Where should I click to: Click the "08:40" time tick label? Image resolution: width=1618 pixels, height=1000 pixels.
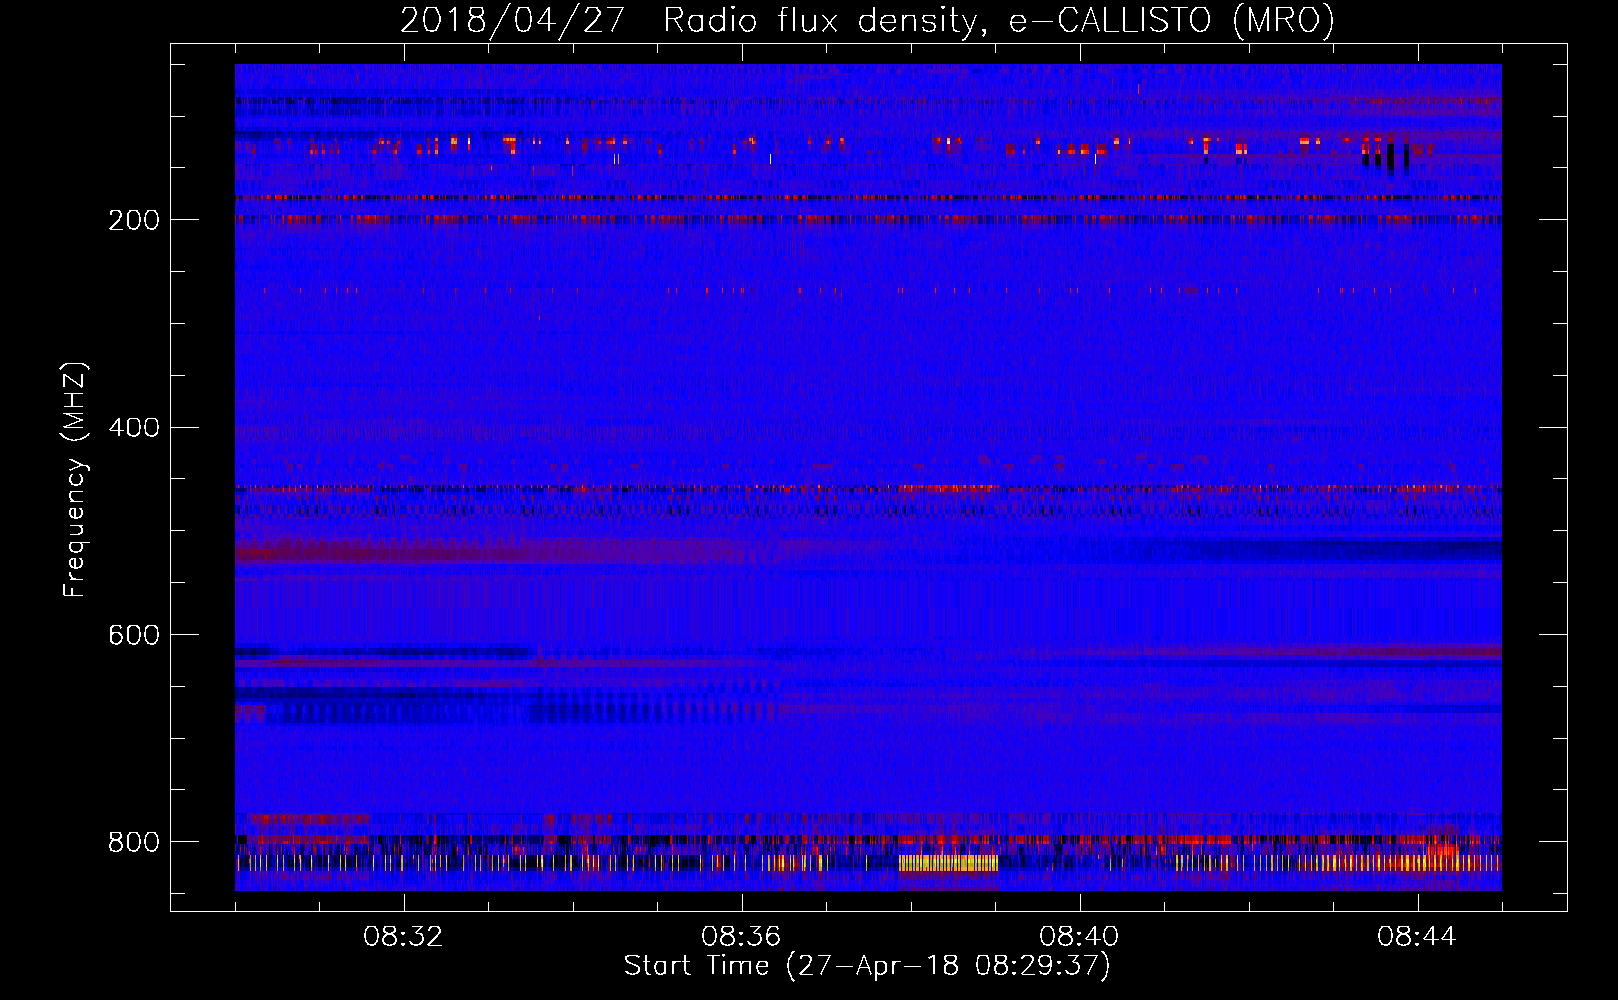[x=1080, y=937]
